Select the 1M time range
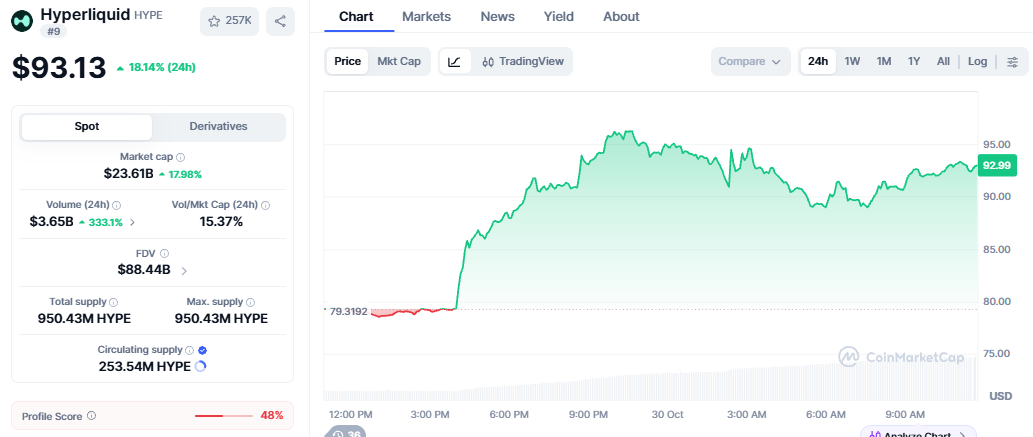Viewport: 1033px width, 437px height. (883, 61)
